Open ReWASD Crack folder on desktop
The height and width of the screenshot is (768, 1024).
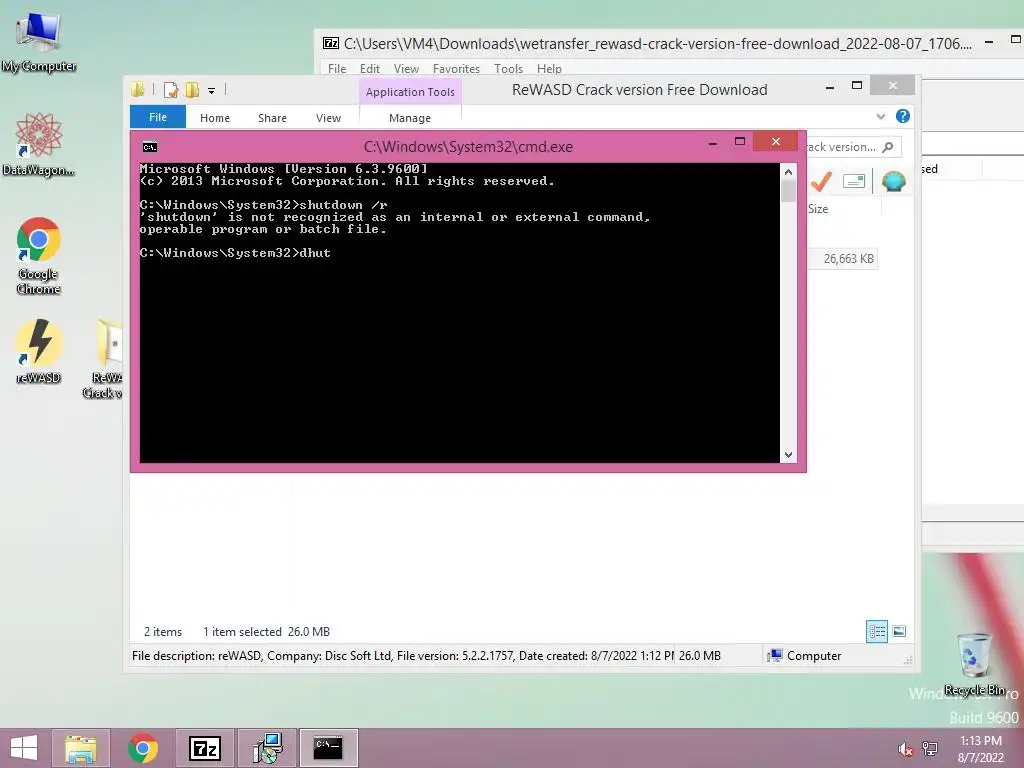click(104, 358)
